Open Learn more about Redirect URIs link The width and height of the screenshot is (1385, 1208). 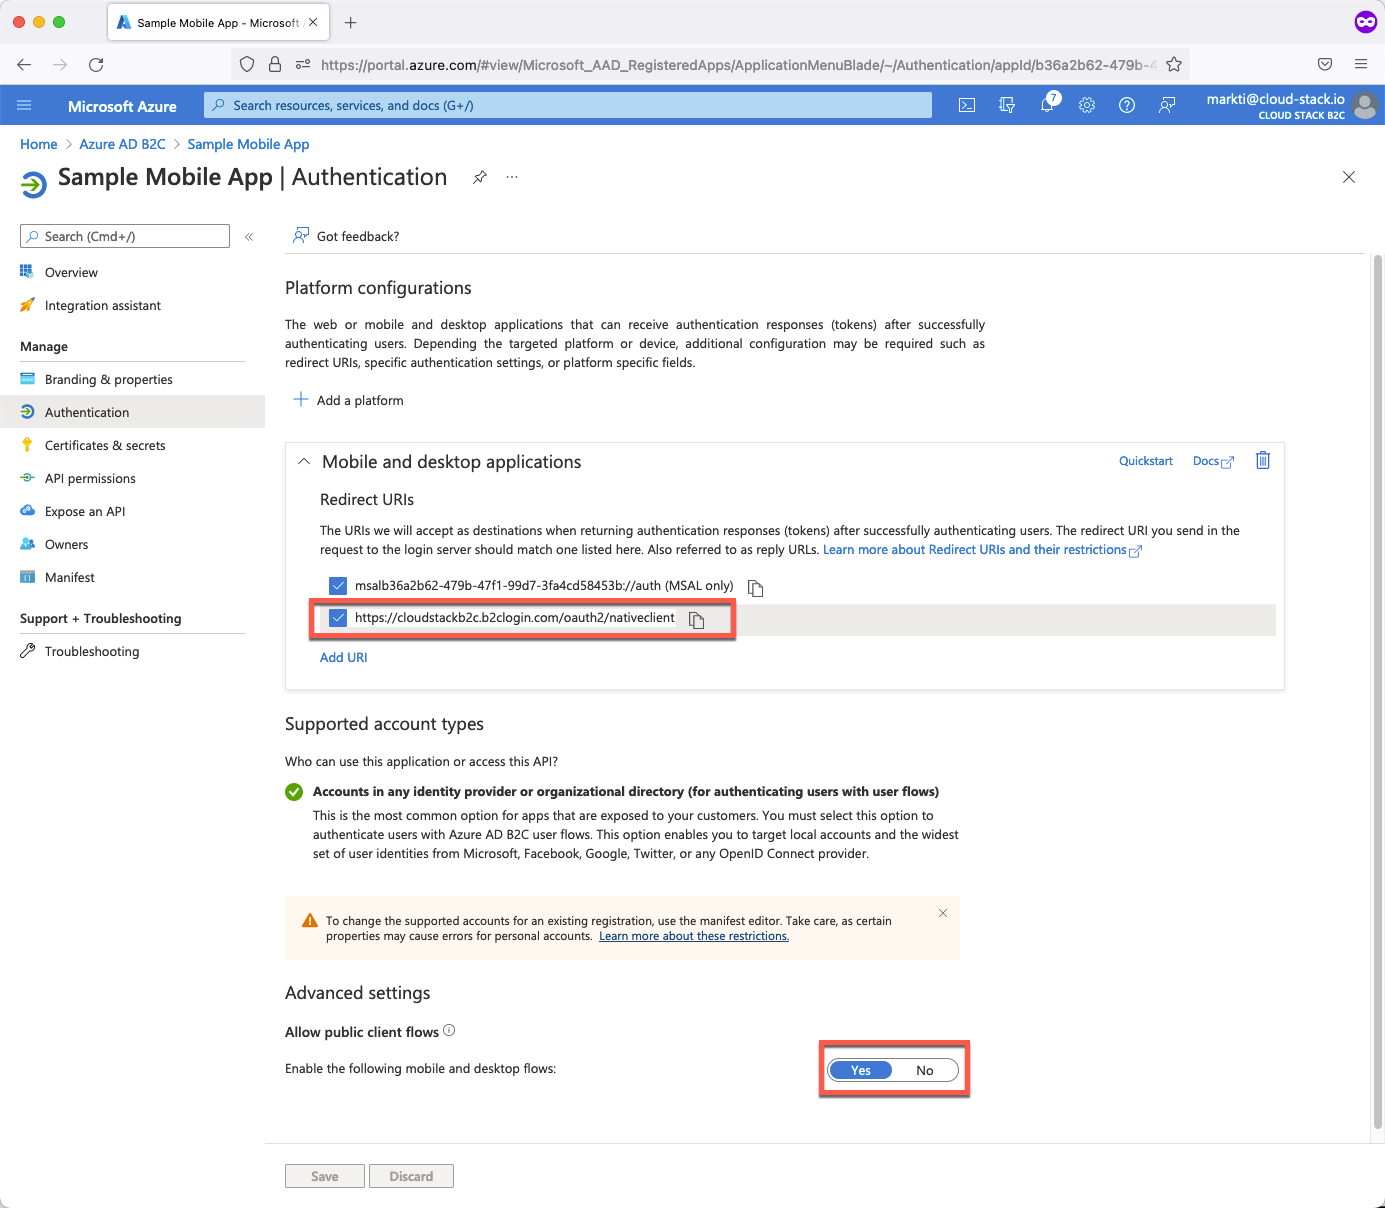[981, 550]
